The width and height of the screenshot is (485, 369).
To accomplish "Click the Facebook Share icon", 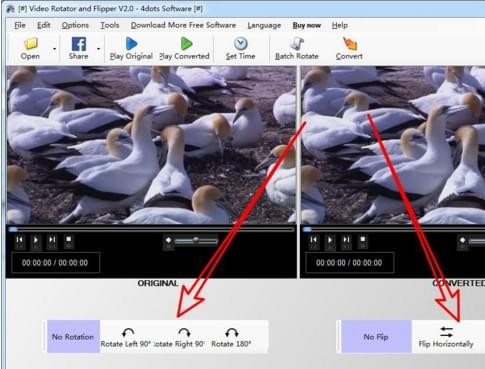I will click(x=78, y=44).
